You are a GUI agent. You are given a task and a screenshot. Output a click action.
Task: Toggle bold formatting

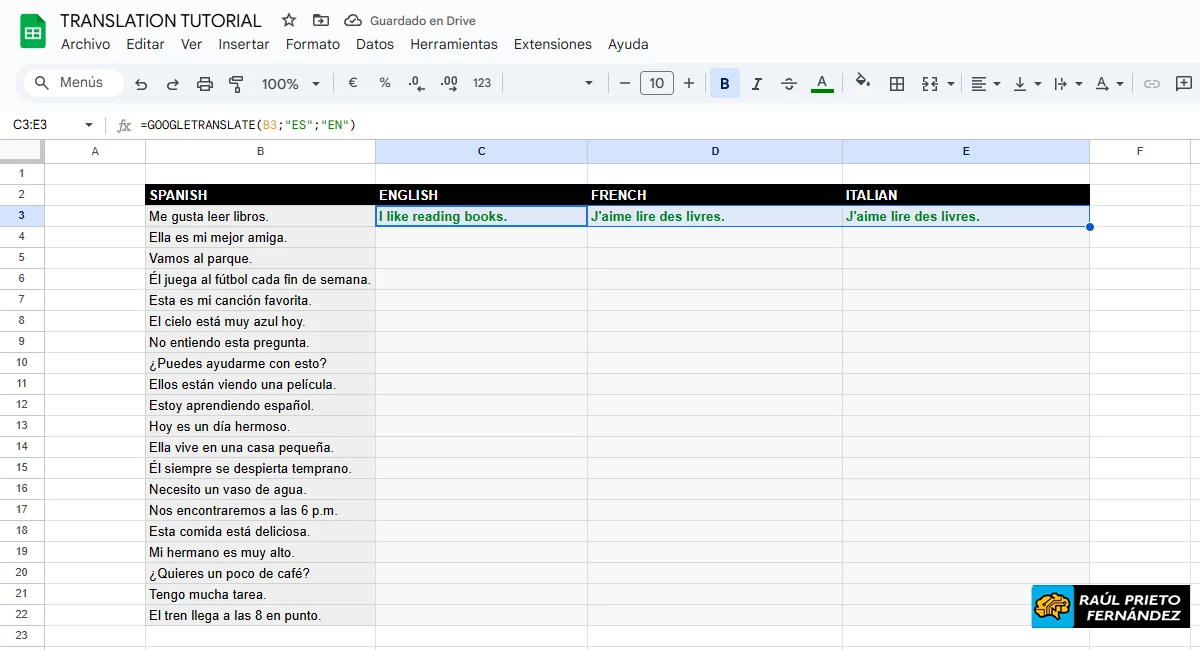[x=724, y=83]
